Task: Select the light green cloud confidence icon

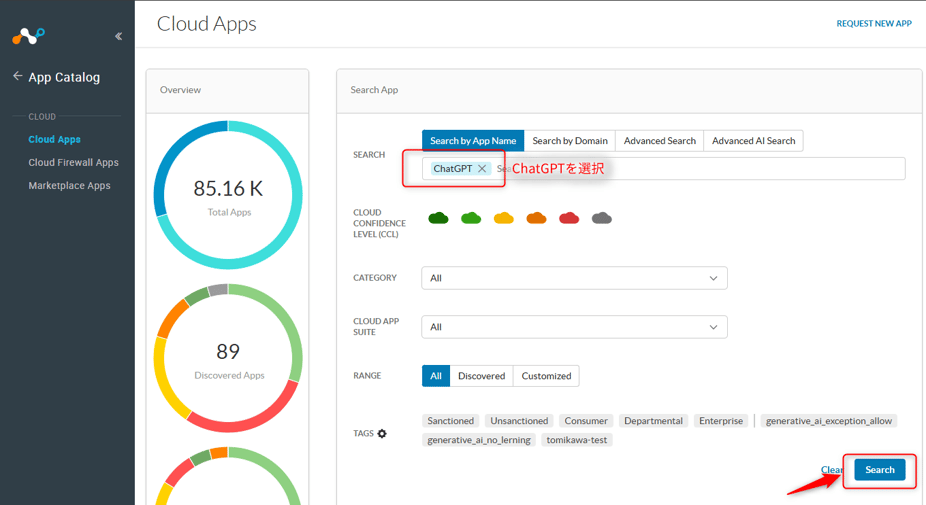Action: [471, 218]
